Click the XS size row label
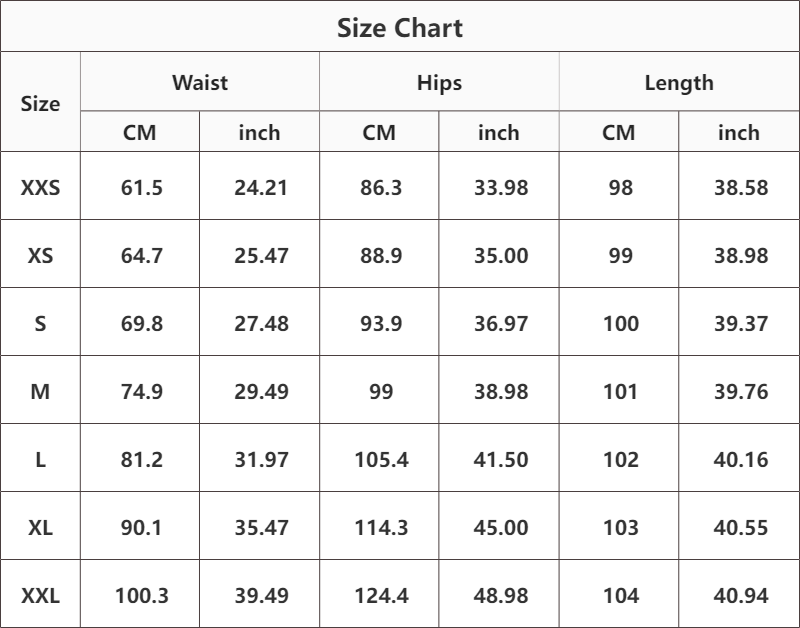This screenshot has width=800, height=628. [x=40, y=255]
